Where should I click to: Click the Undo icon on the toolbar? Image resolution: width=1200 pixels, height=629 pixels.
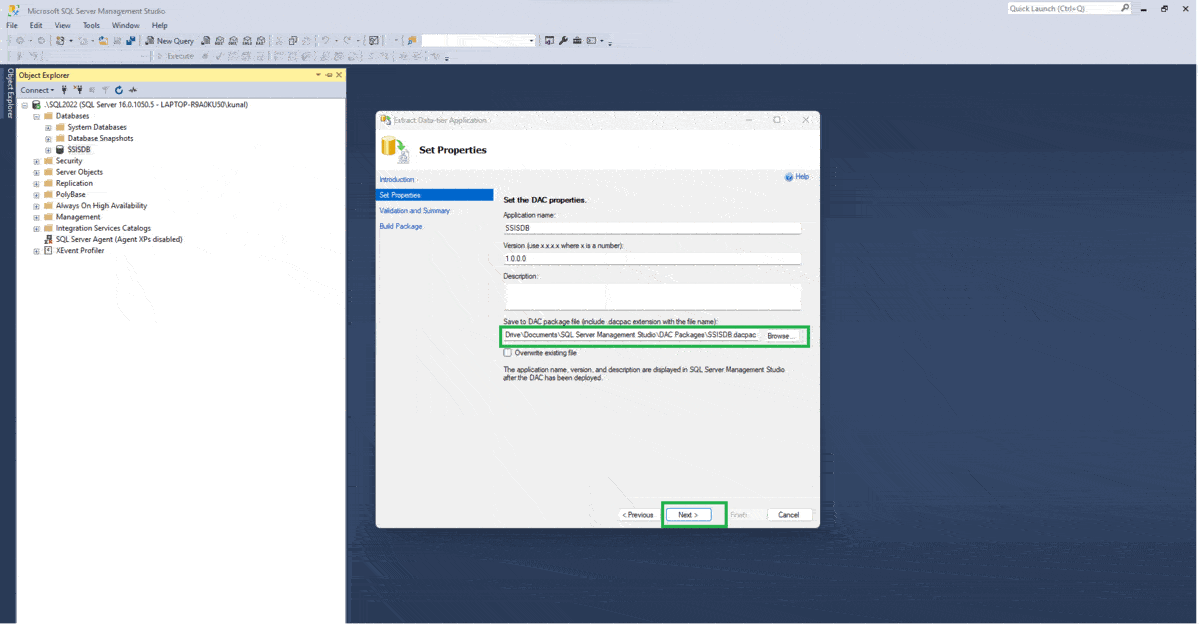(326, 40)
